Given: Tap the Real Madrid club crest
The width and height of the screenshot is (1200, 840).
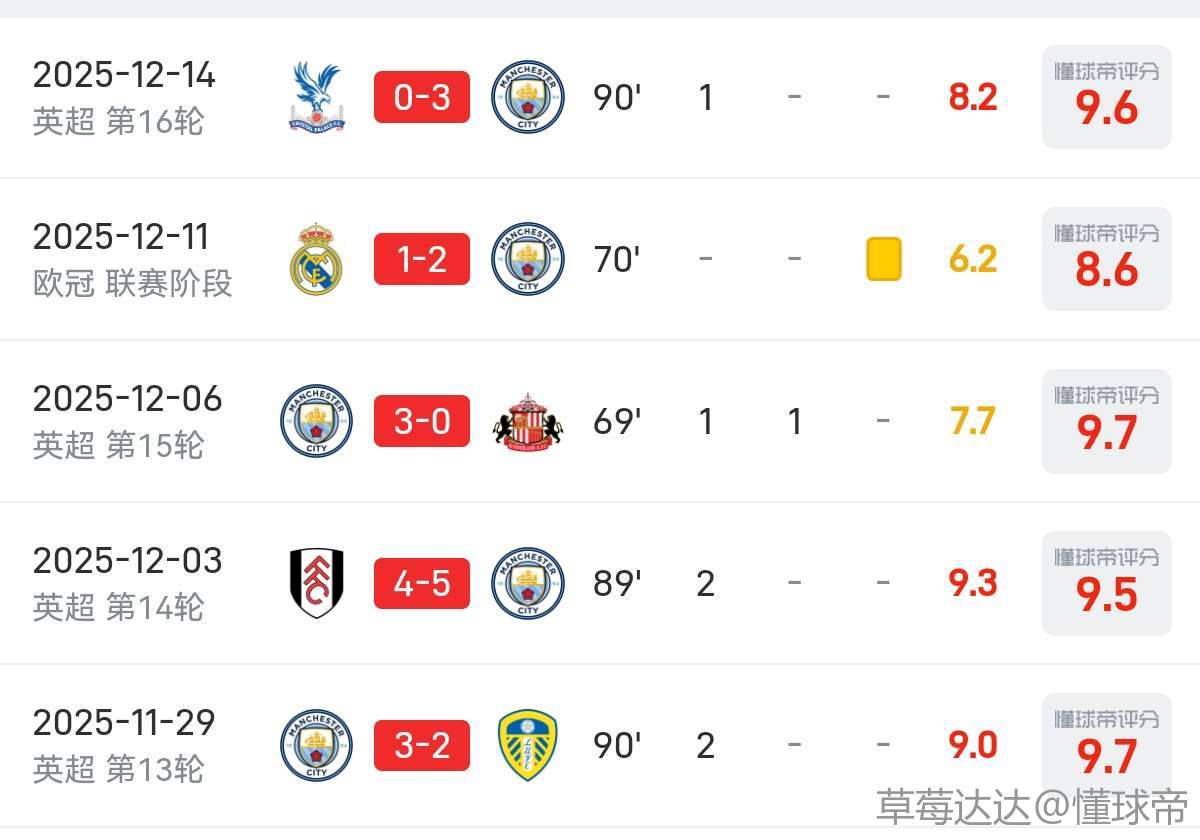Looking at the screenshot, I should pos(316,259).
